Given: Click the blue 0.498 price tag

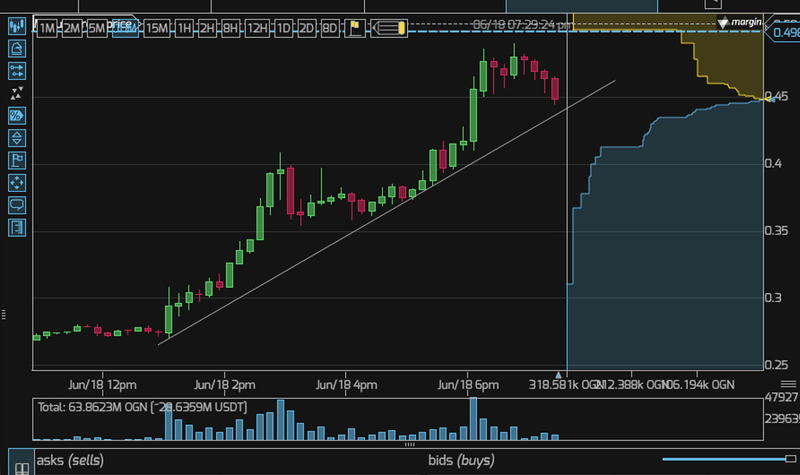Looking at the screenshot, I should [785, 33].
